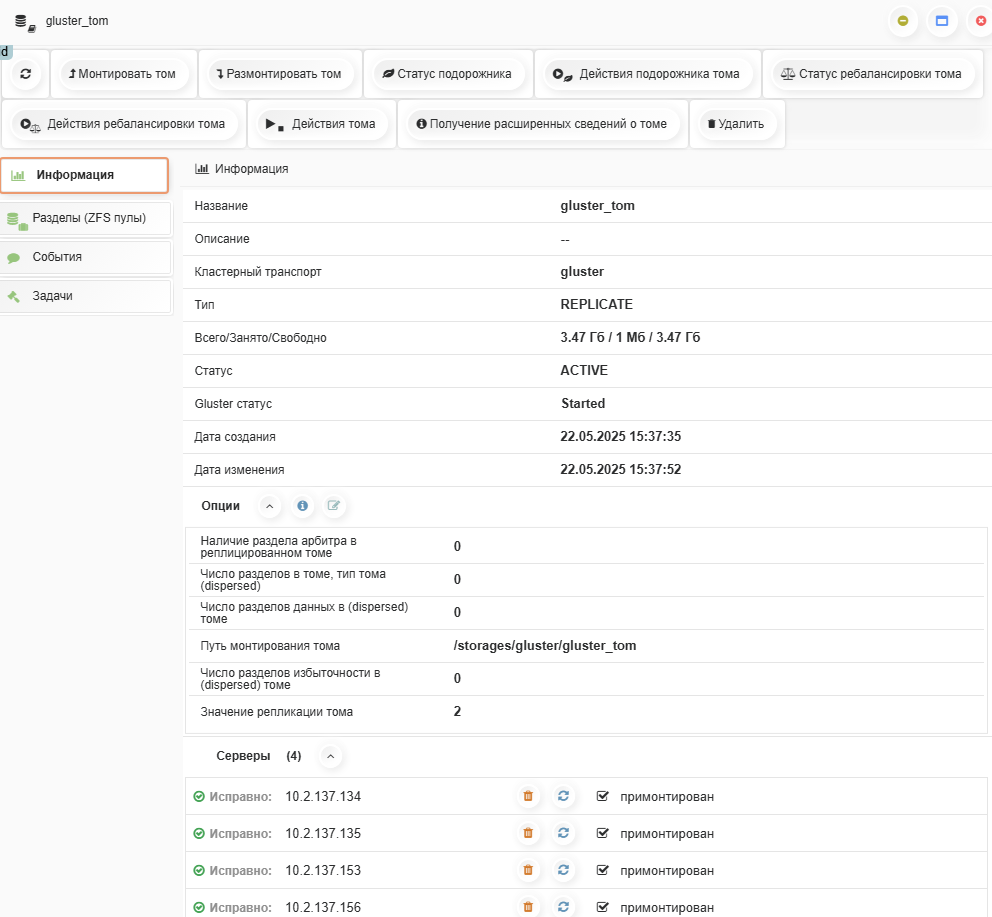Click the replication value 2
This screenshot has height=917, width=992.
point(457,711)
